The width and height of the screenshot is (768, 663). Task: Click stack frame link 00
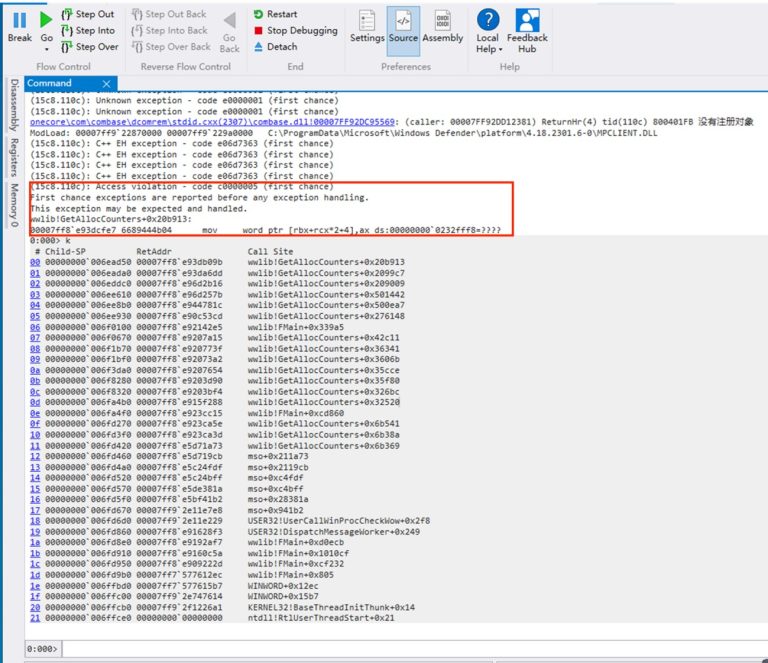click(x=35, y=262)
